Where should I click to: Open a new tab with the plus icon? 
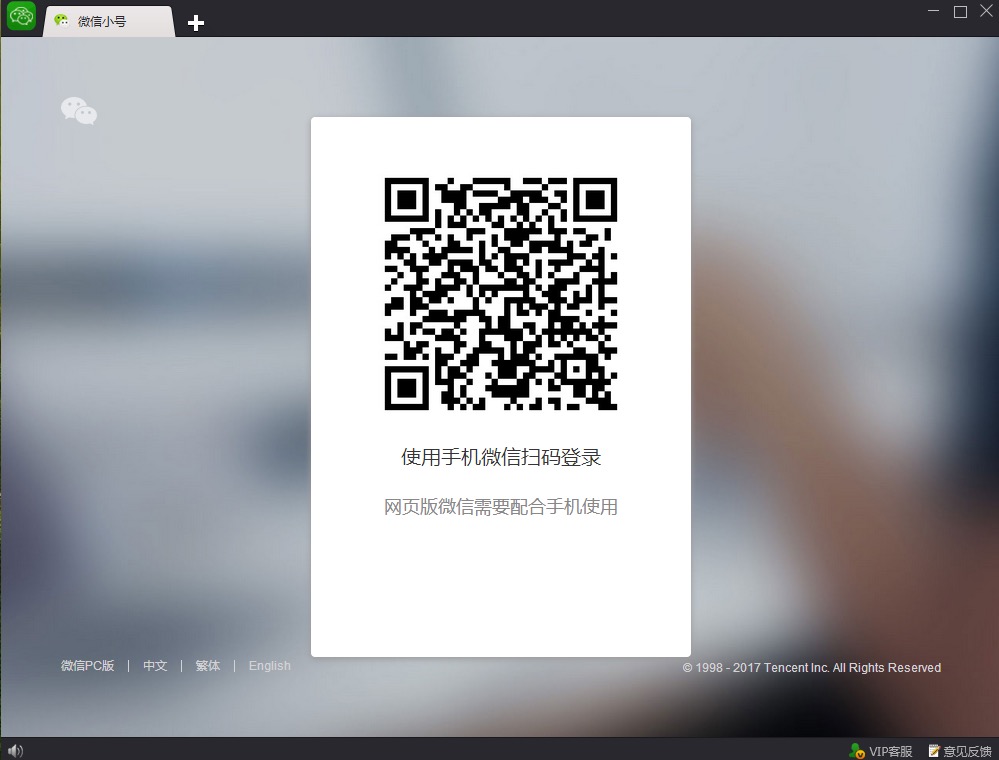tap(196, 23)
